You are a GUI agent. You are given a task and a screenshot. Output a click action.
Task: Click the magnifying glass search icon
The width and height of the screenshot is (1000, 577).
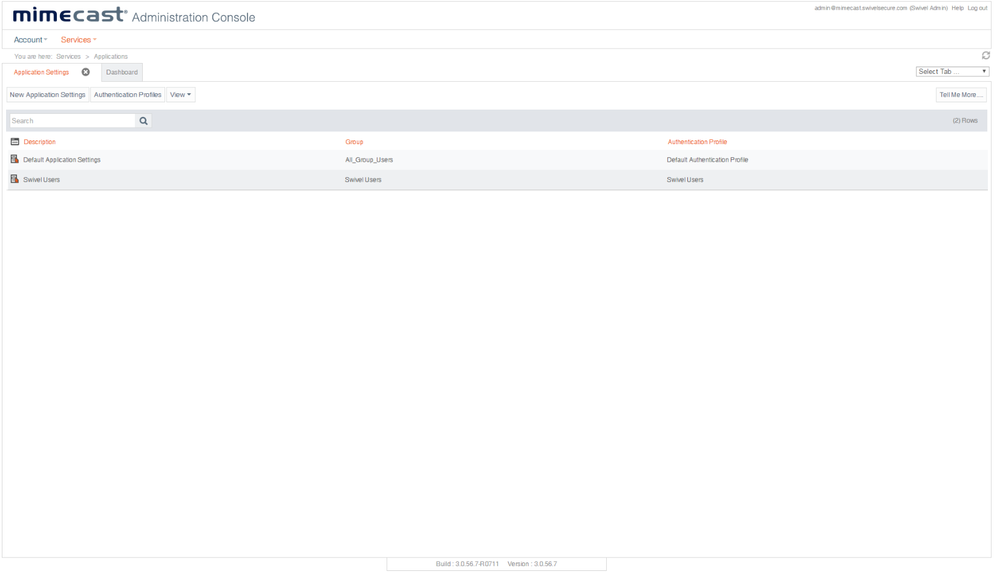pyautogui.click(x=143, y=119)
